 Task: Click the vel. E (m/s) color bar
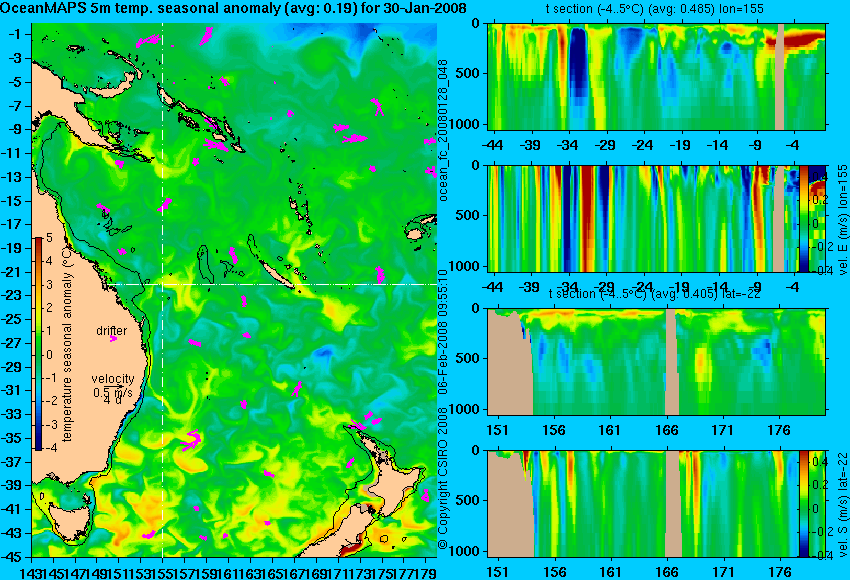(x=804, y=219)
